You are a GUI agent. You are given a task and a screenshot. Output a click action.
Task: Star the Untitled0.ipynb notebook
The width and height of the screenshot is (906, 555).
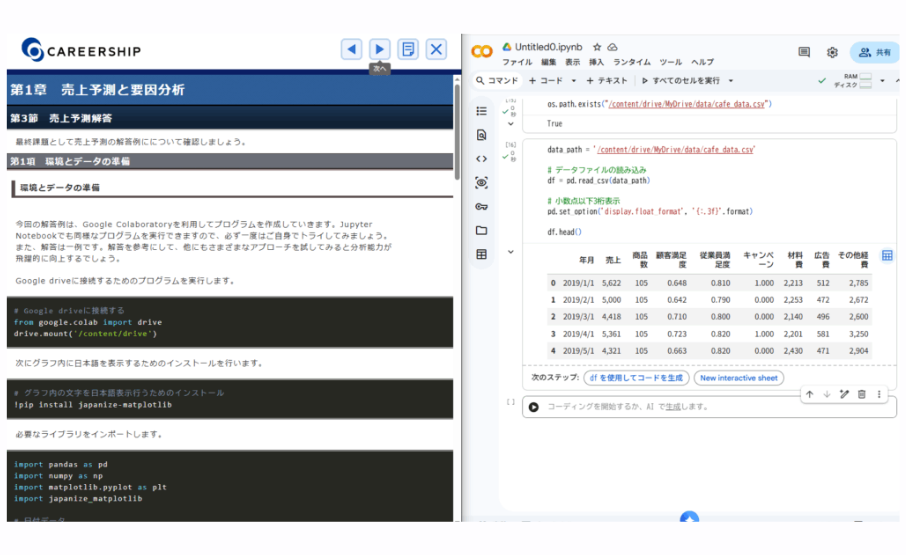597,47
